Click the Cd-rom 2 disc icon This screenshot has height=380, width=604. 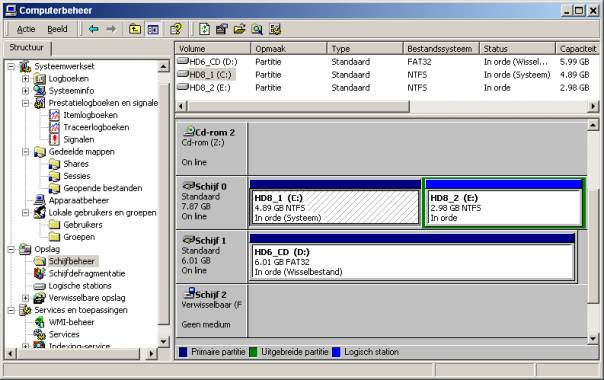point(189,131)
